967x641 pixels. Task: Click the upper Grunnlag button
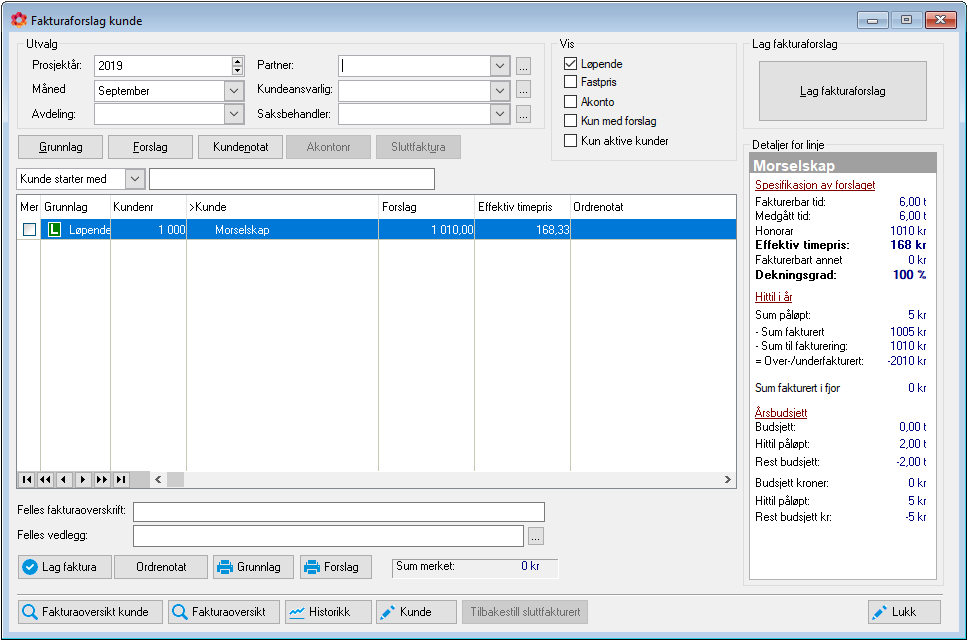coord(60,147)
